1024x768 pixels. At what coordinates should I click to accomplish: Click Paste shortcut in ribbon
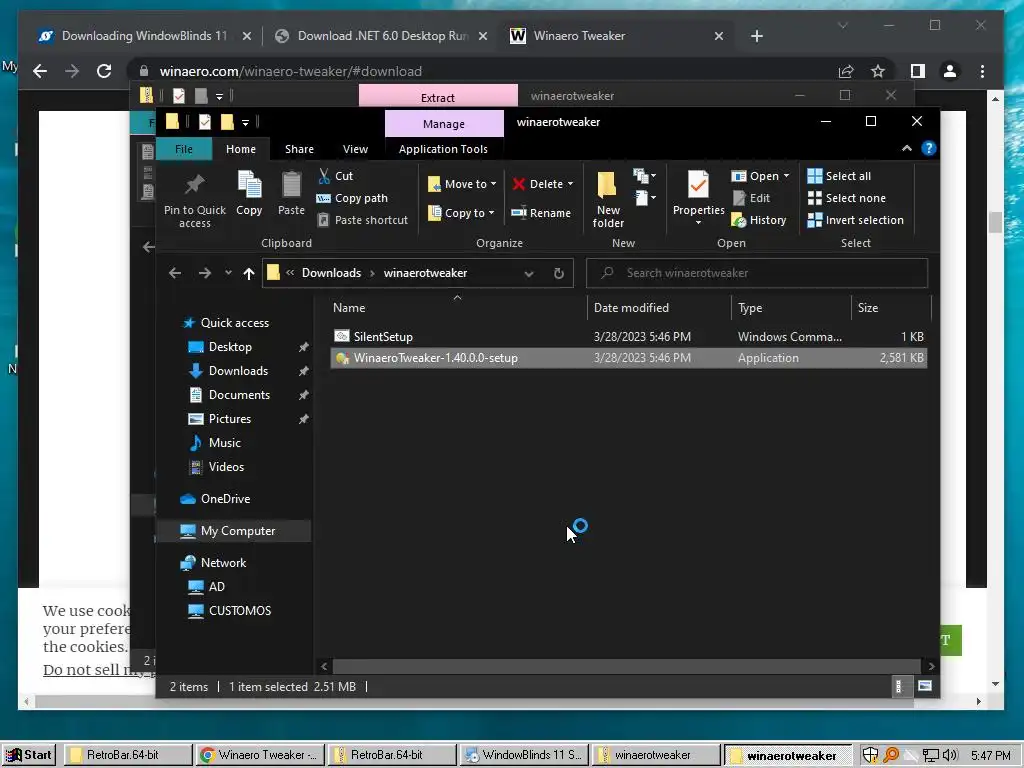pos(363,220)
